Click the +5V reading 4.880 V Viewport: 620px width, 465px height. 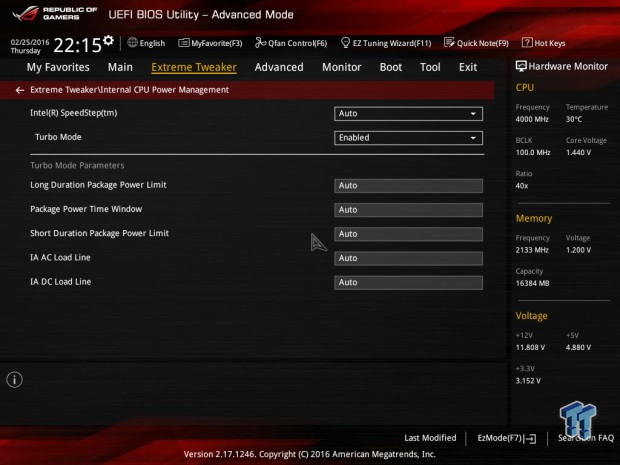(x=578, y=347)
